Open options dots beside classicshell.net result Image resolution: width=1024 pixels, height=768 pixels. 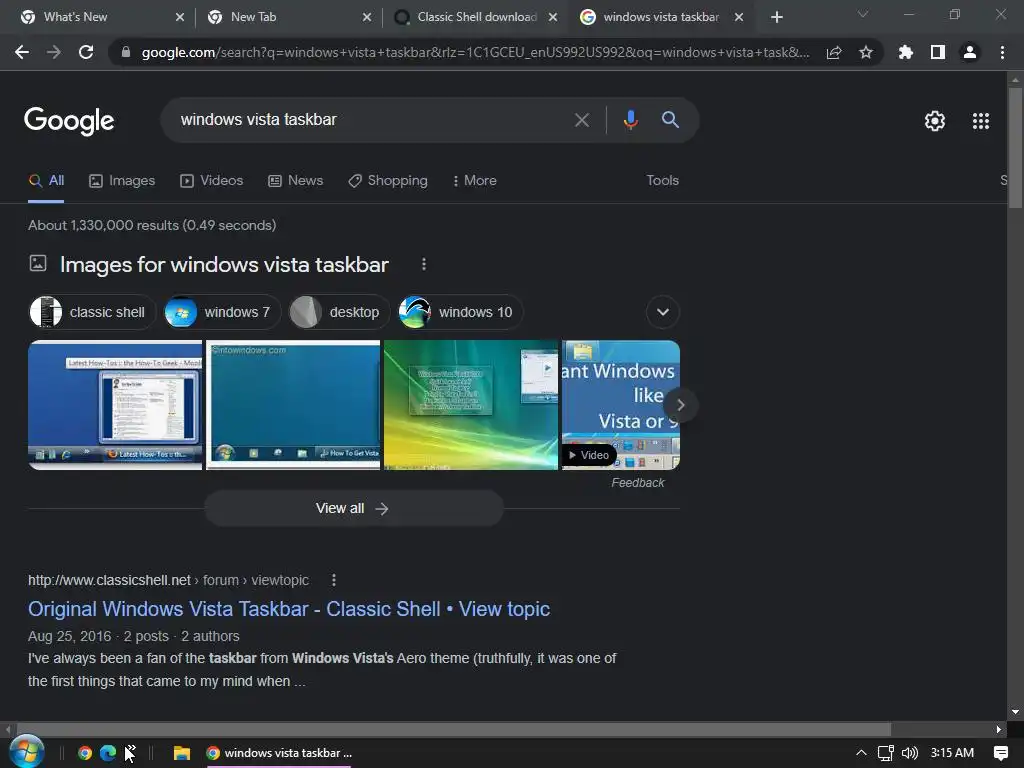tap(334, 580)
